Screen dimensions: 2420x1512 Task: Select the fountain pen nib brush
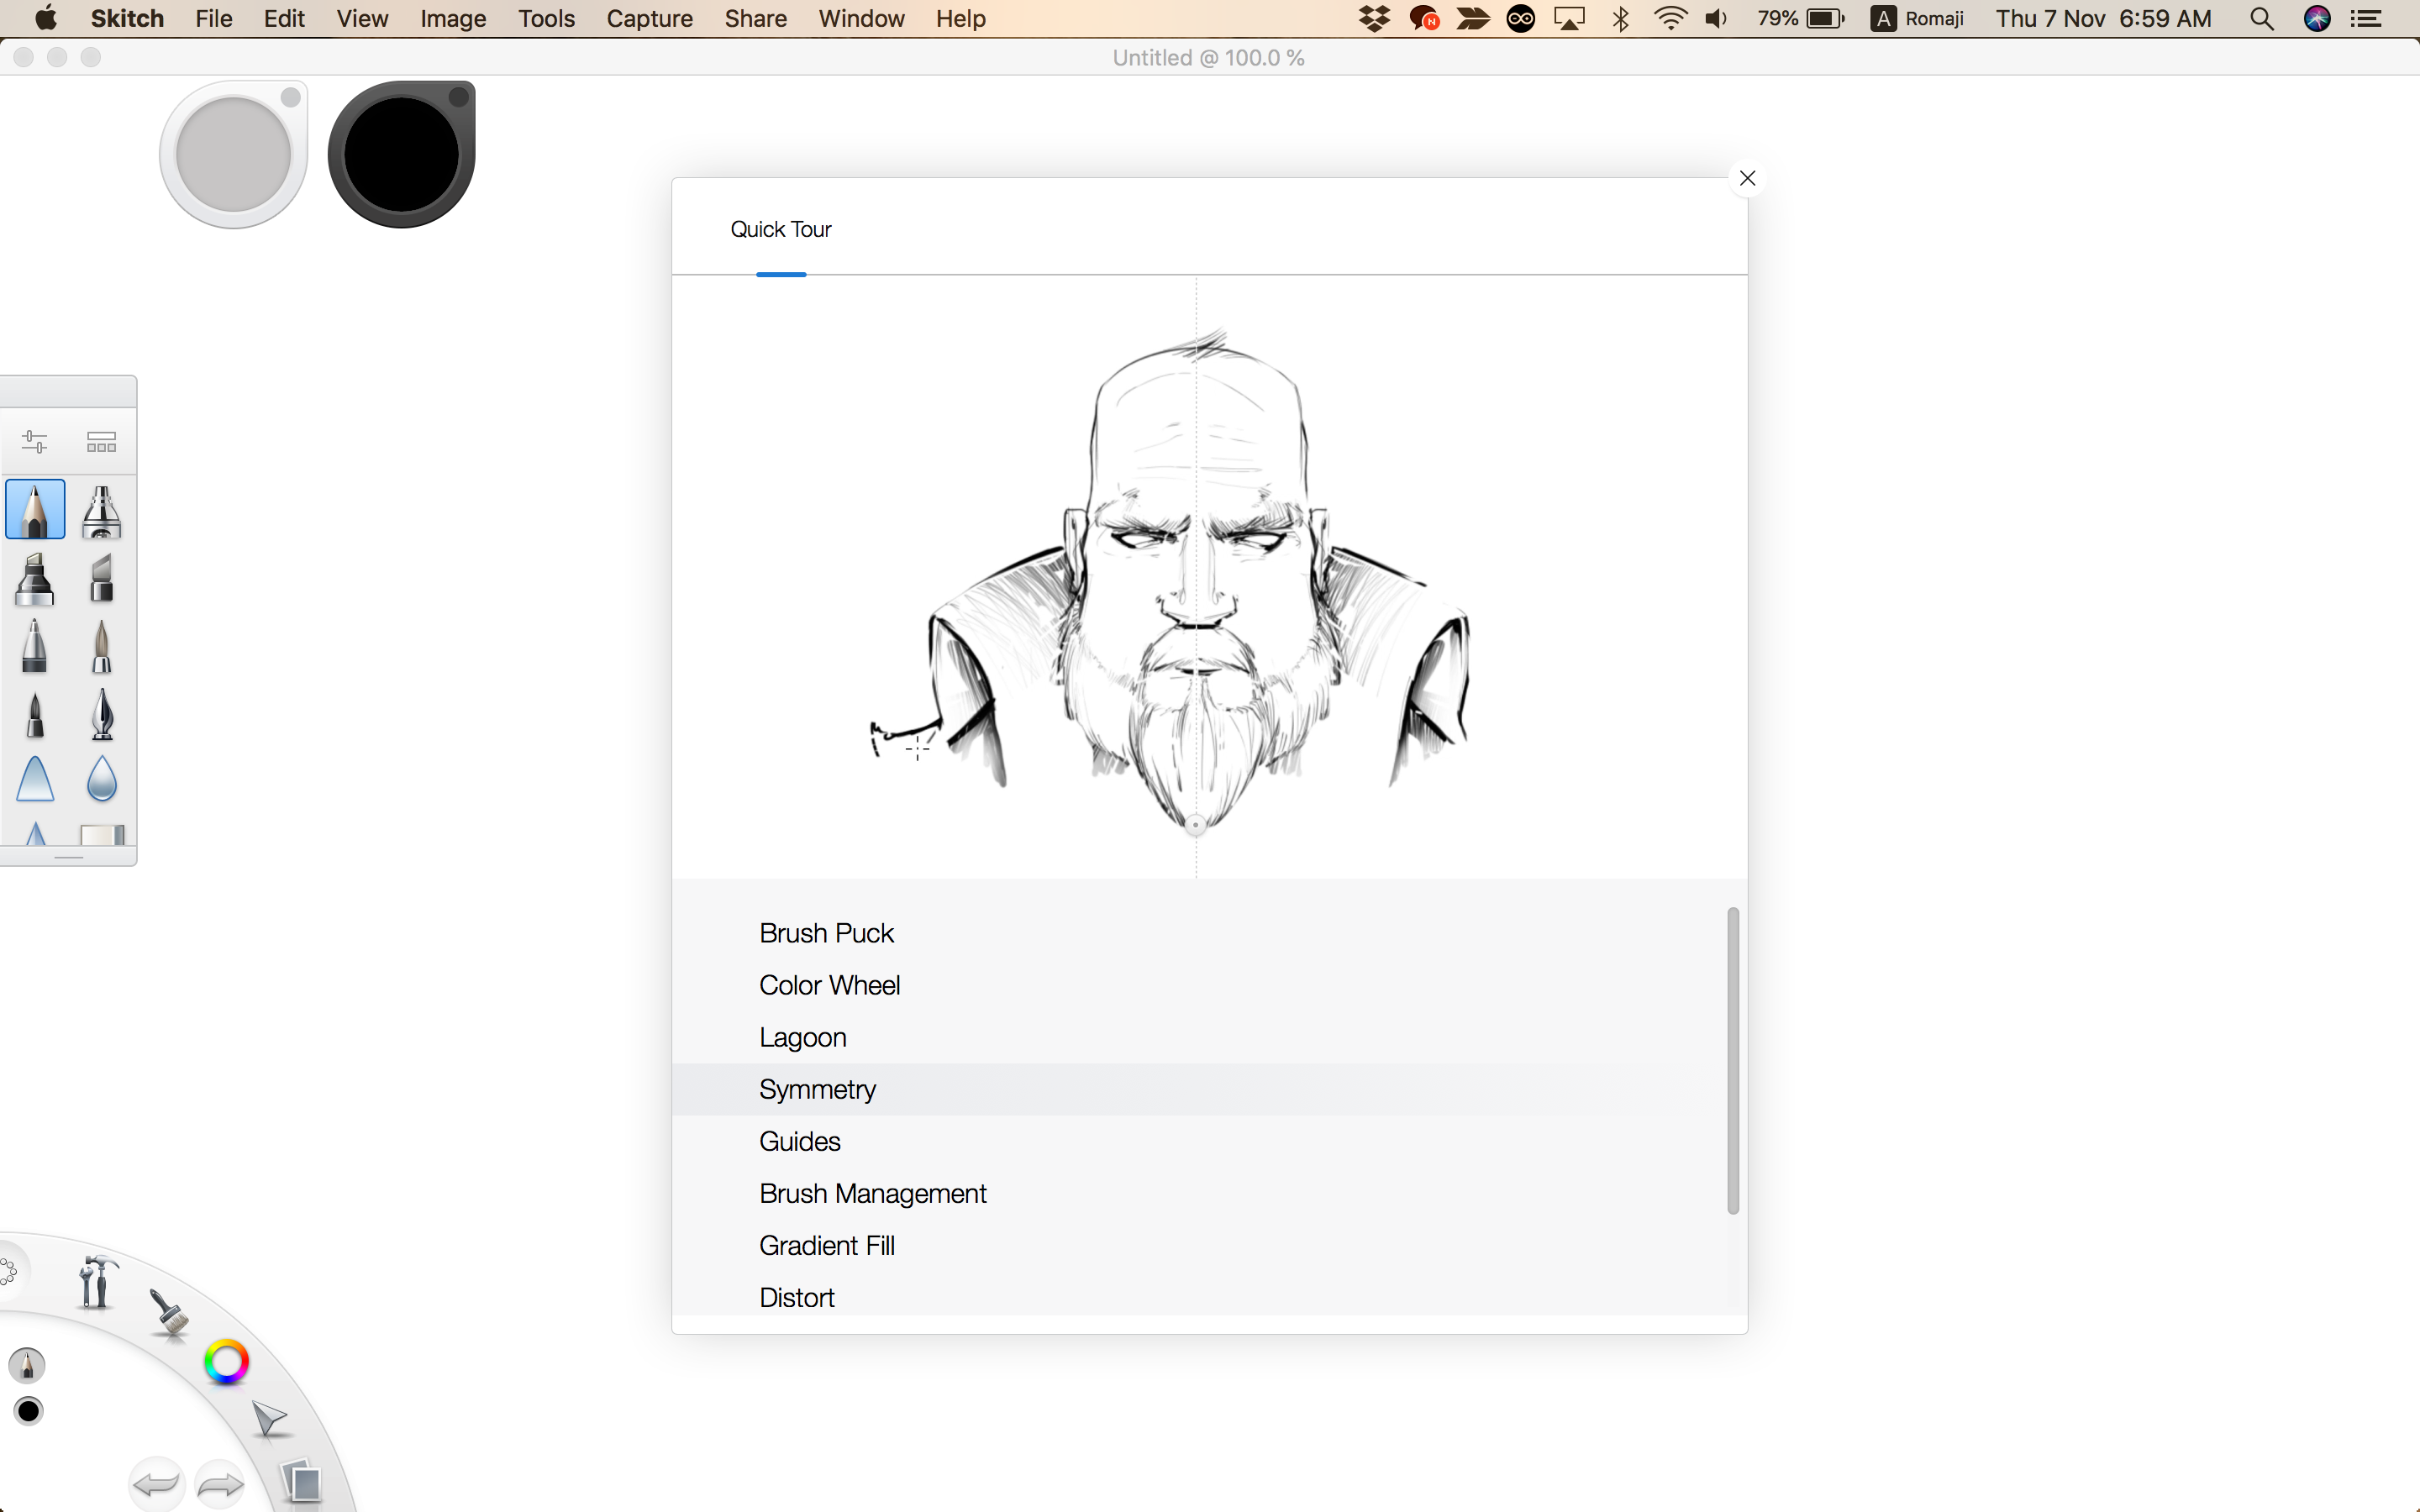101,714
